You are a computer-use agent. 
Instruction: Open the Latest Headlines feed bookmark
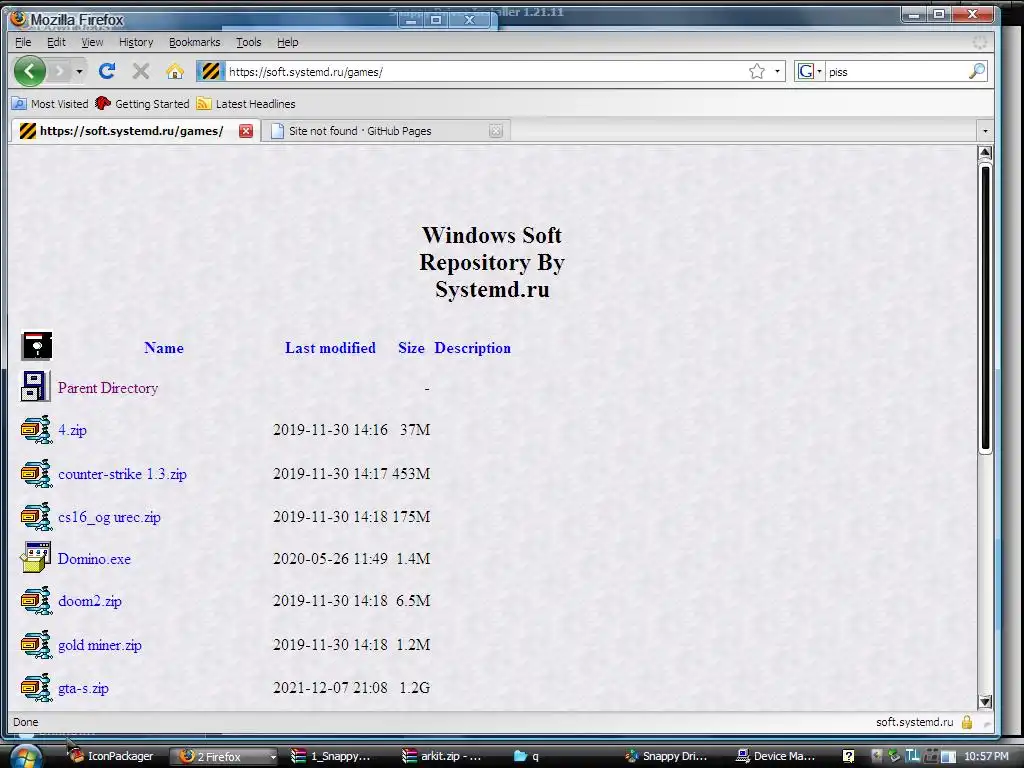point(246,104)
